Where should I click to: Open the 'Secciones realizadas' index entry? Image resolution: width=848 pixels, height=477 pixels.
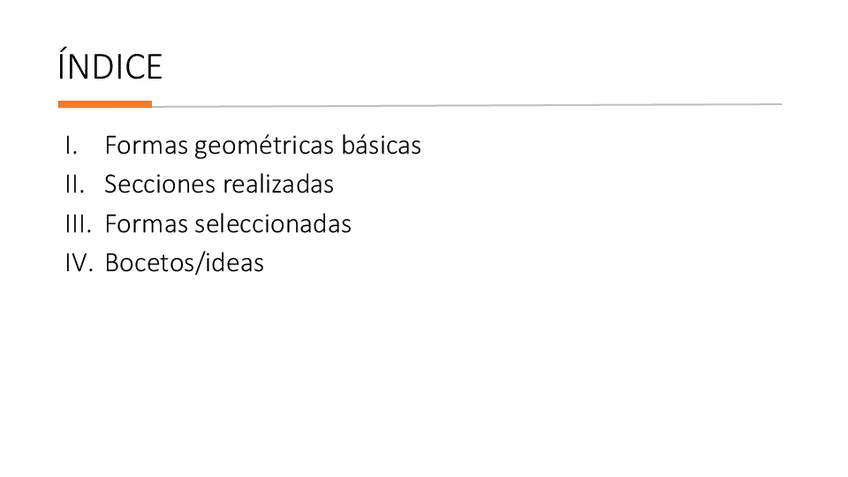pyautogui.click(x=218, y=185)
